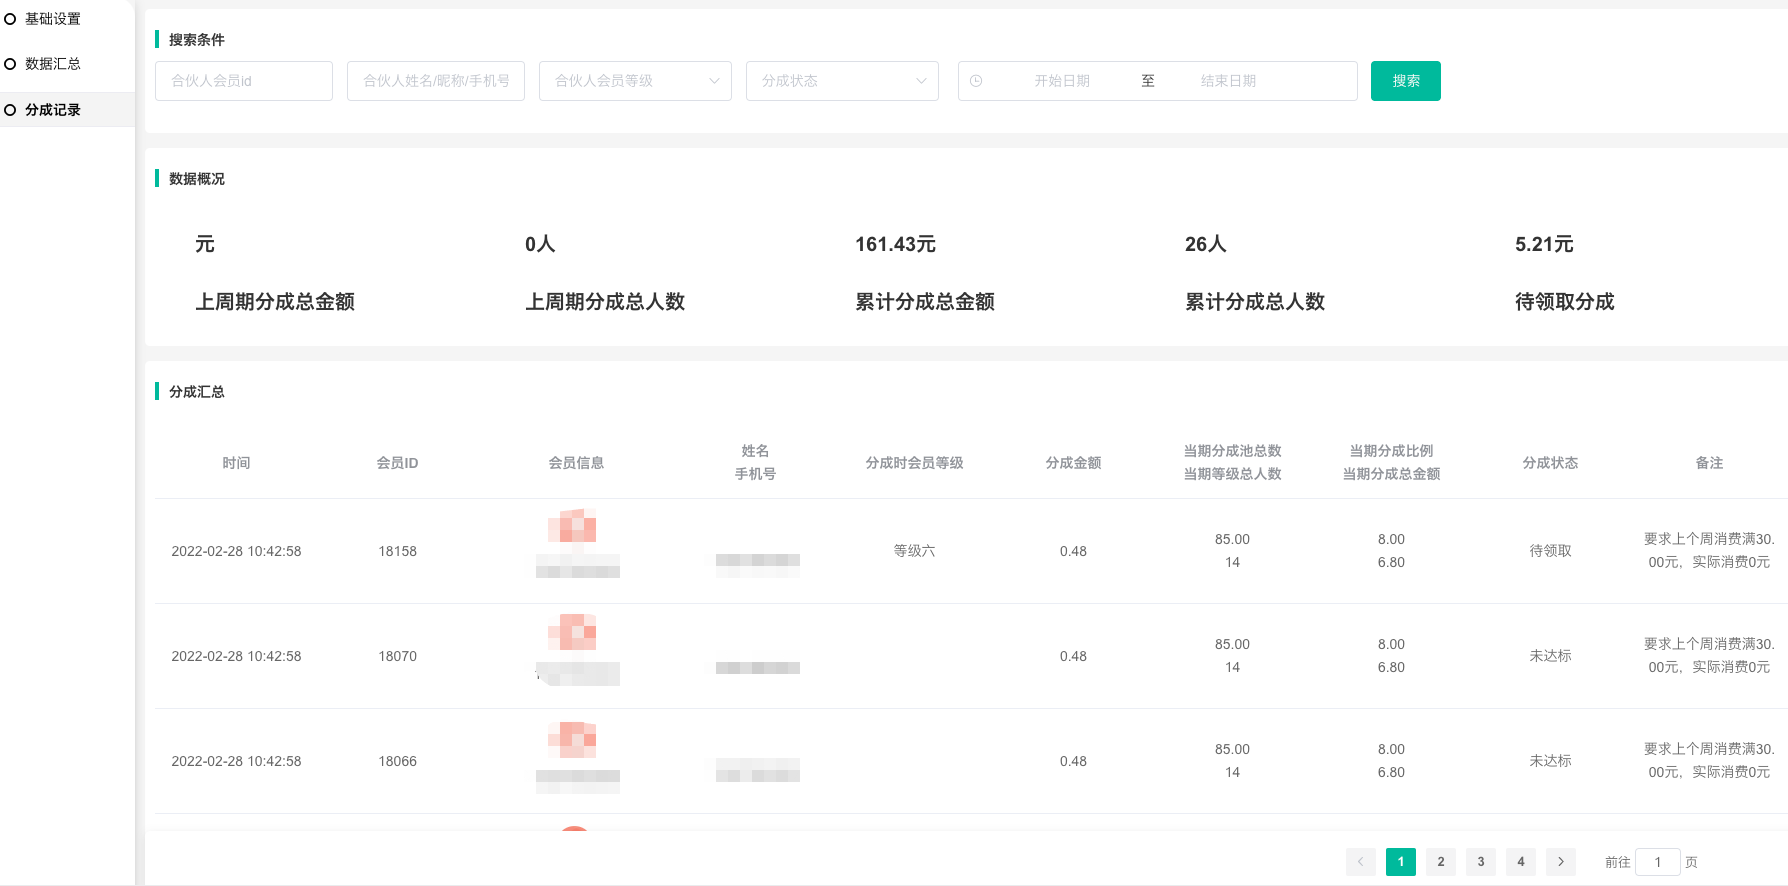Click the clock icon in date range field

pos(976,81)
